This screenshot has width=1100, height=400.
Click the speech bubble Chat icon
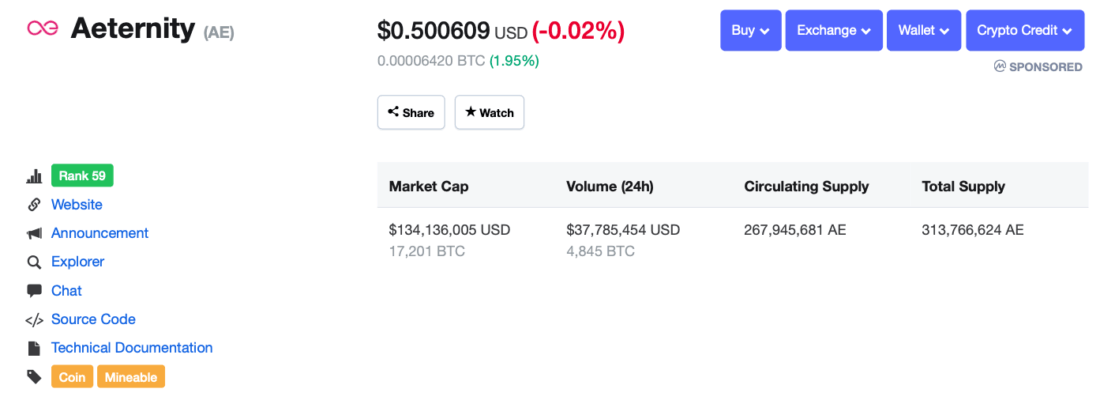click(34, 291)
